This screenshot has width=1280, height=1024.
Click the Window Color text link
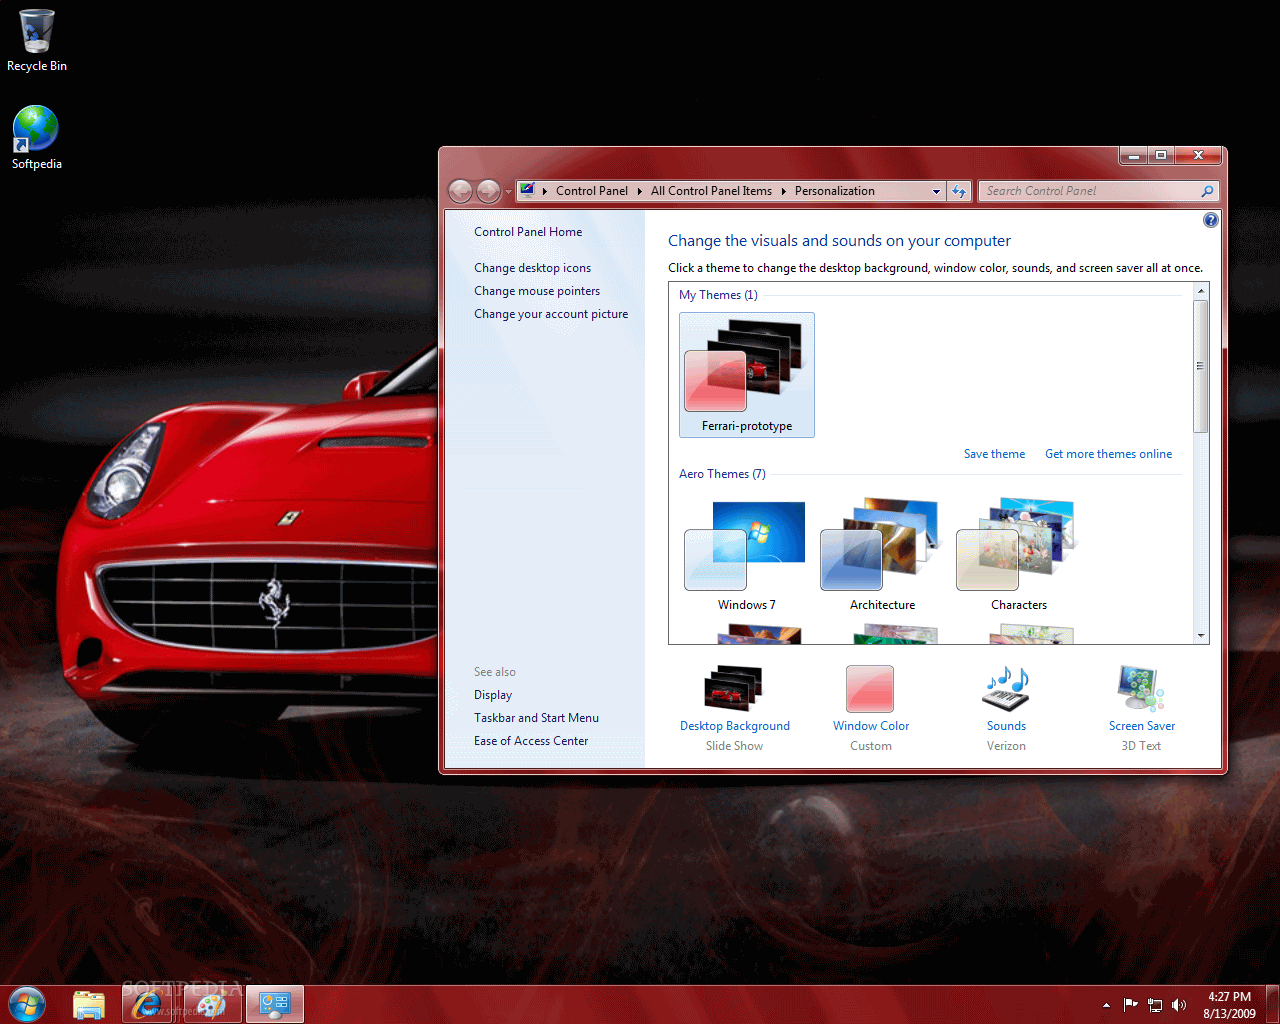click(871, 726)
